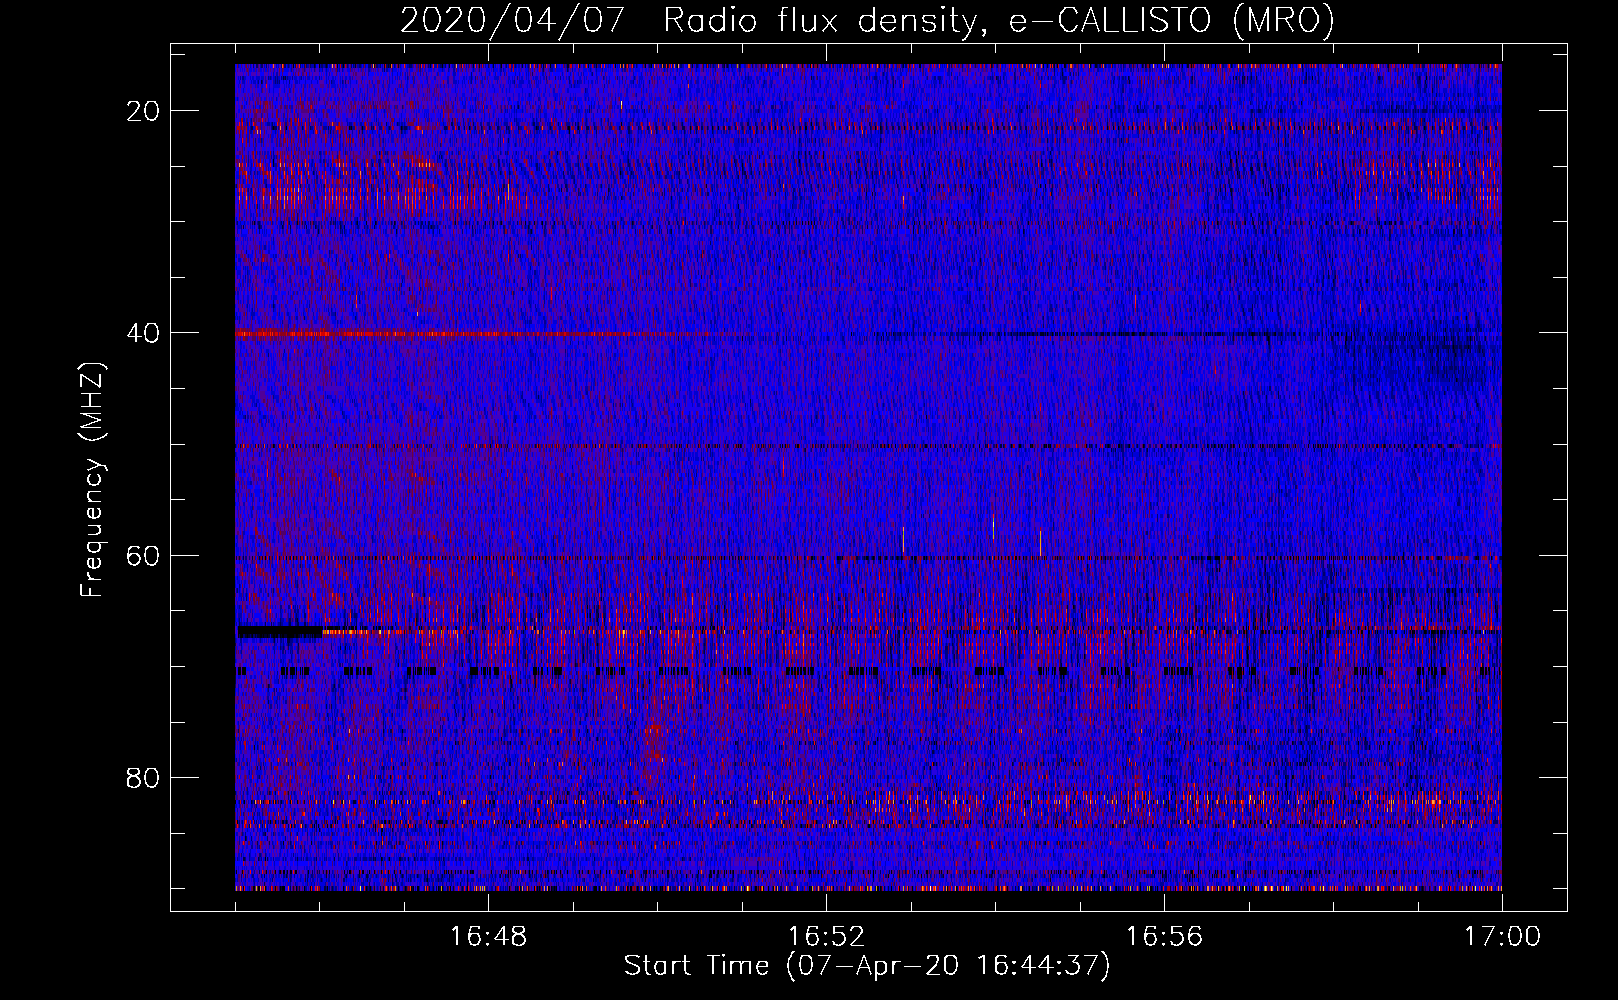Click the 20 frequency tick label
Image resolution: width=1618 pixels, height=1000 pixels.
tap(144, 110)
